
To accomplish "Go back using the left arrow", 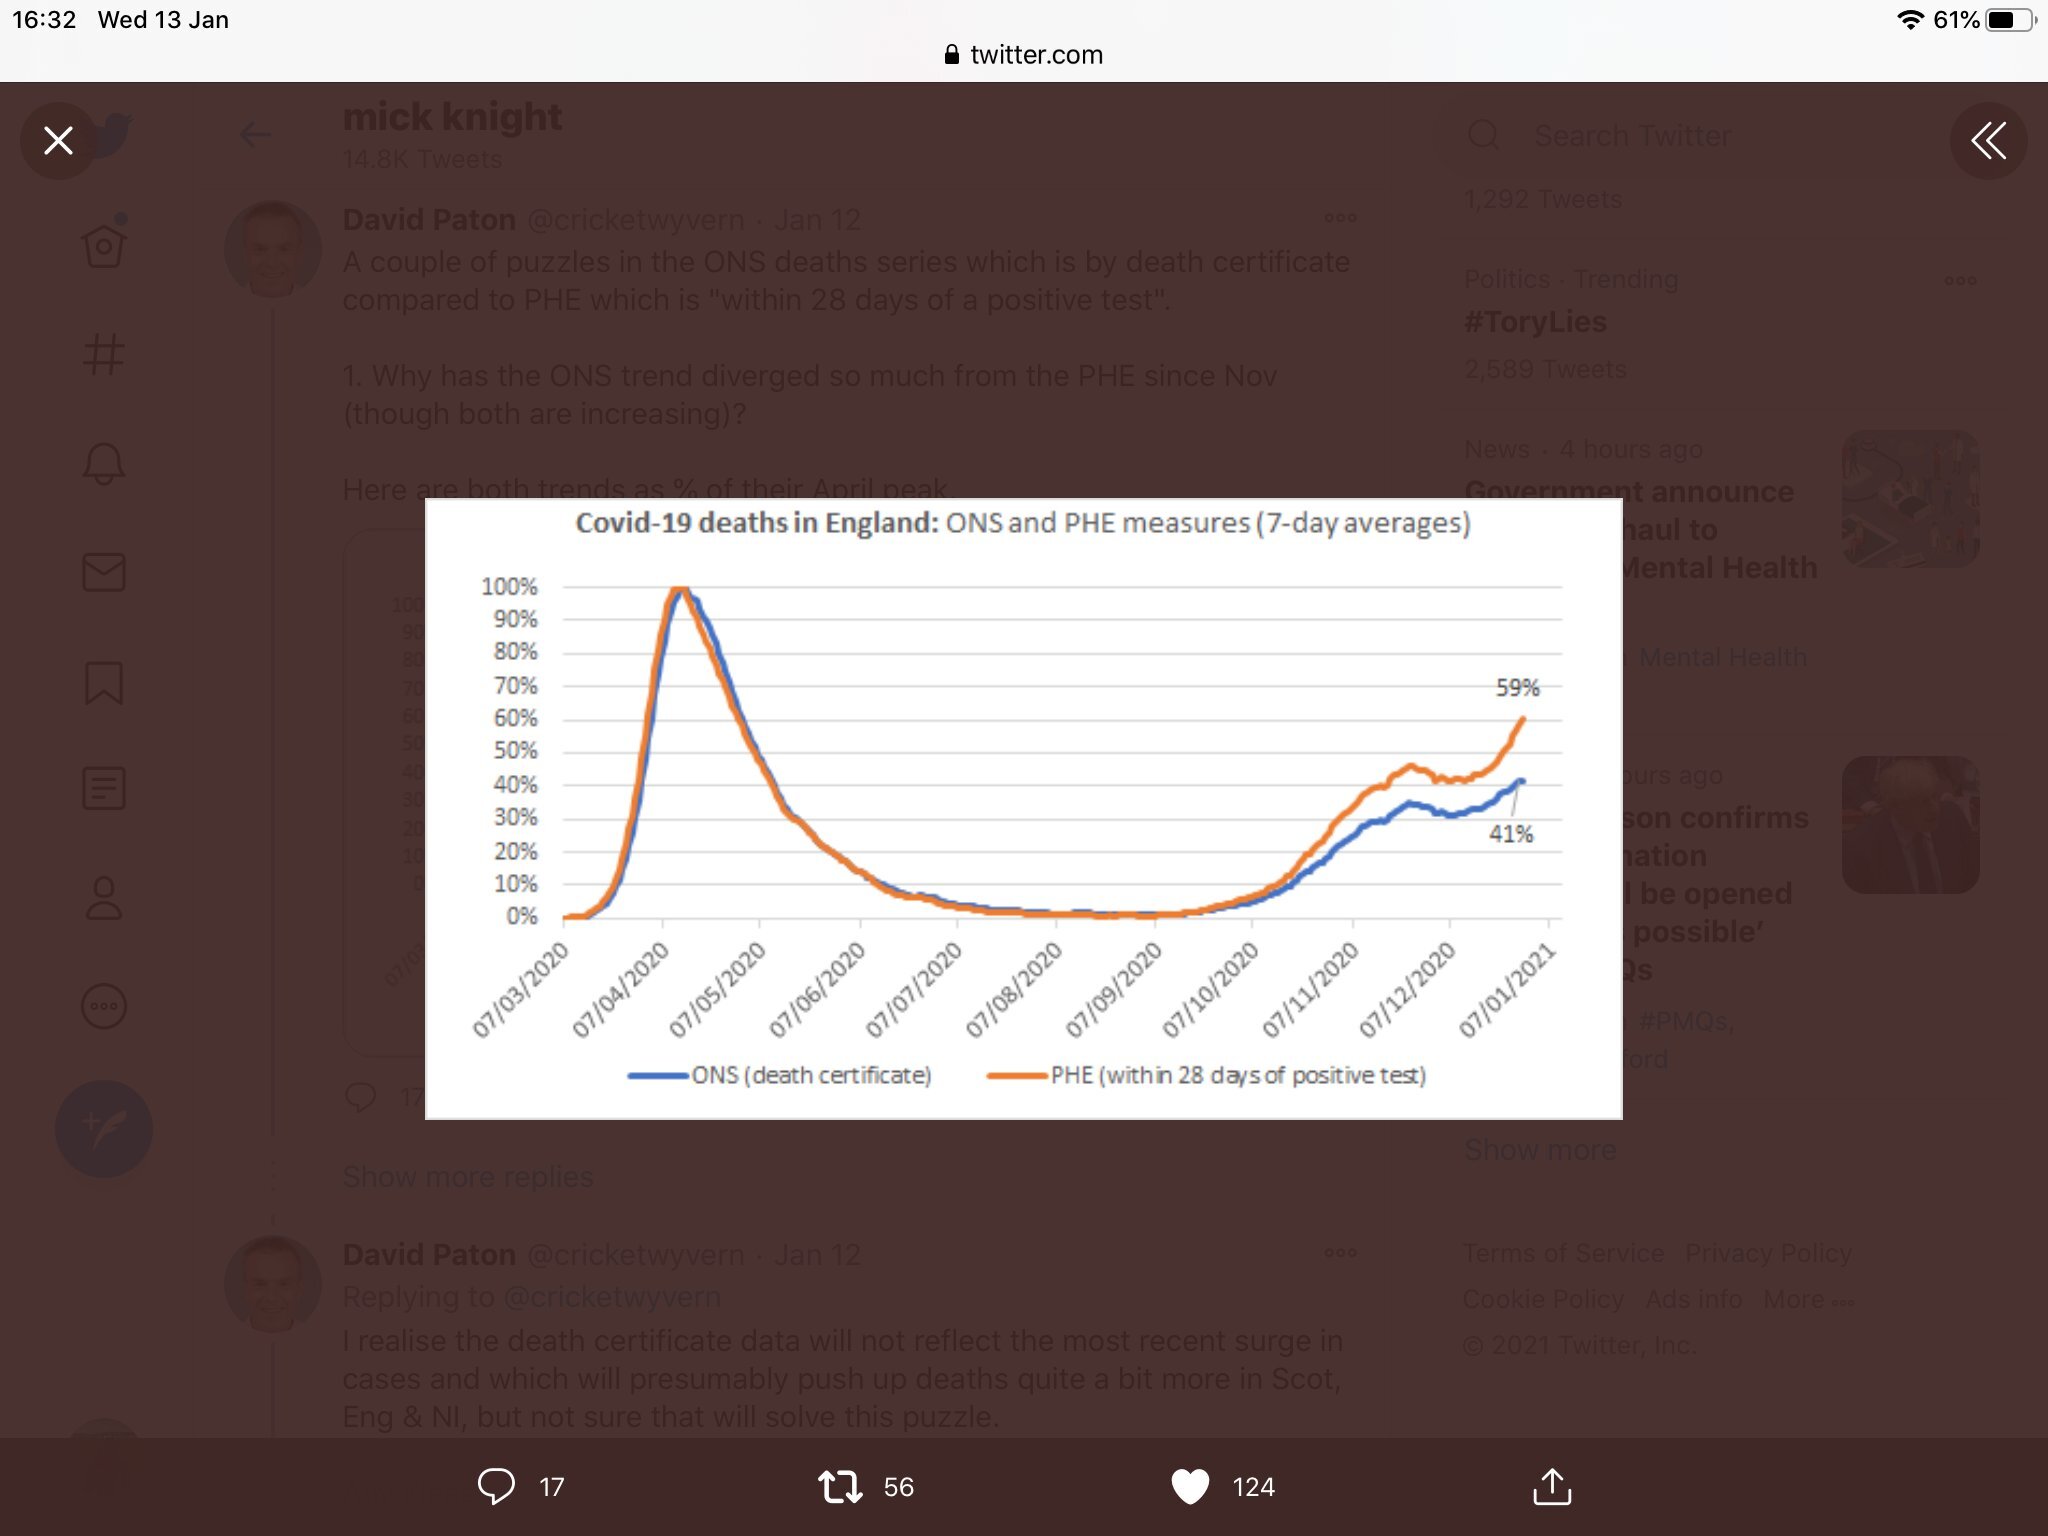I will tap(256, 135).
